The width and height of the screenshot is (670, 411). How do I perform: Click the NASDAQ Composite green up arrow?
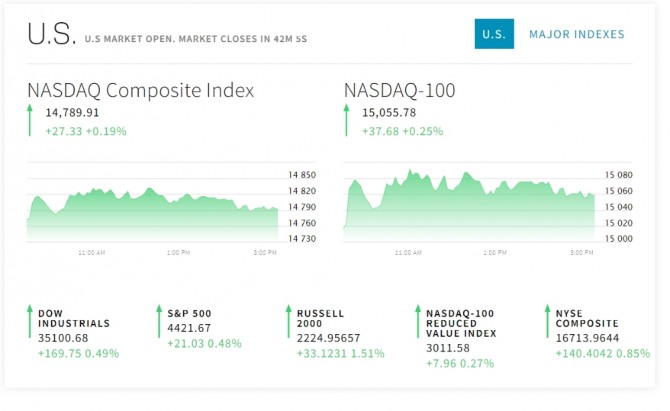pyautogui.click(x=31, y=121)
